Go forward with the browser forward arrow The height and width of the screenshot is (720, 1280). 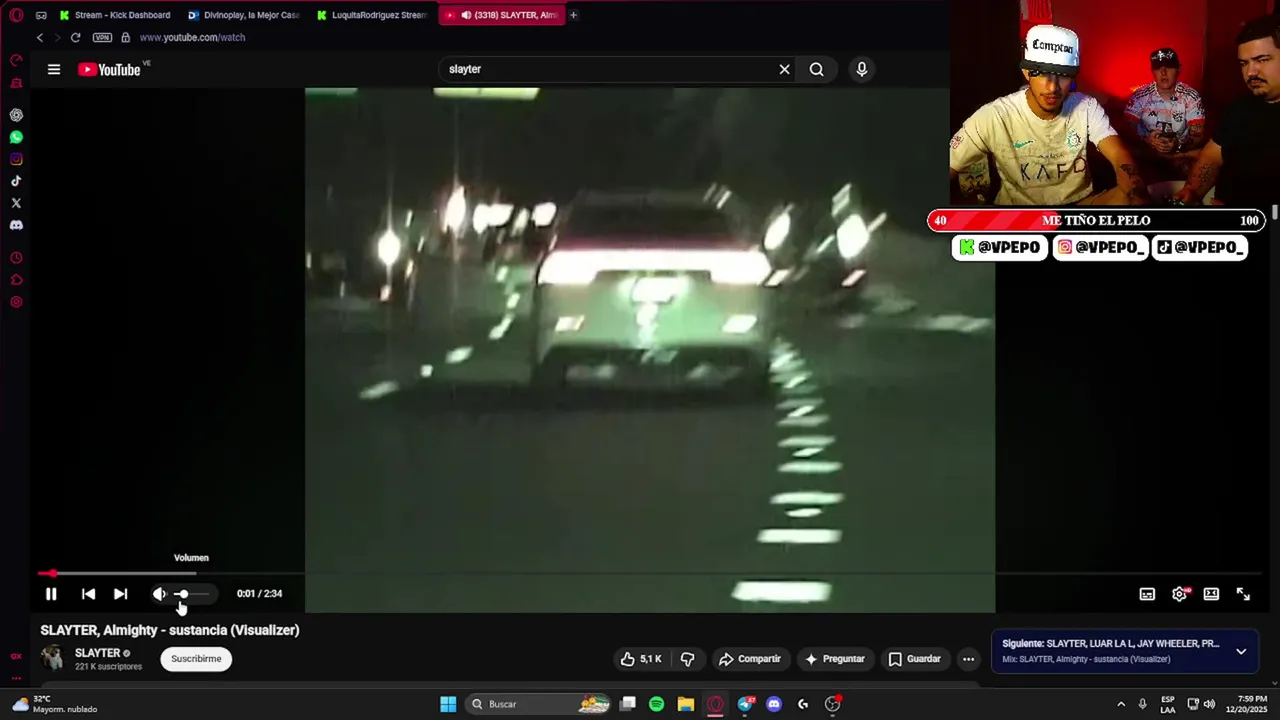(x=57, y=37)
